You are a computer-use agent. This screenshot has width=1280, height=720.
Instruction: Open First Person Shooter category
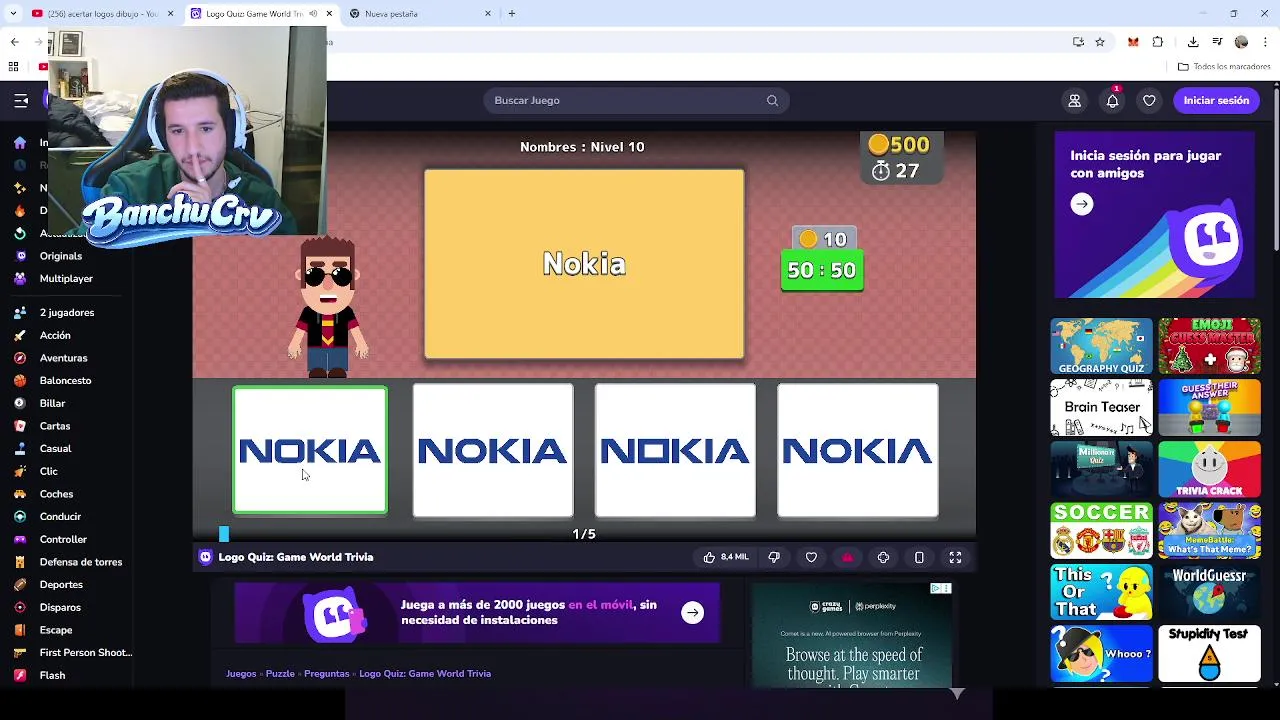pyautogui.click(x=85, y=653)
